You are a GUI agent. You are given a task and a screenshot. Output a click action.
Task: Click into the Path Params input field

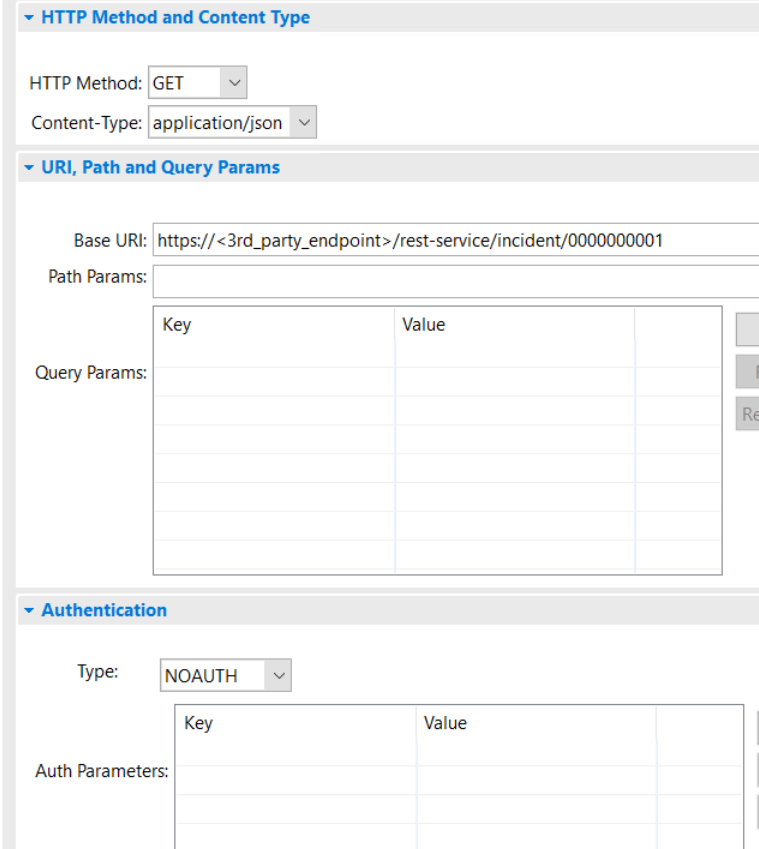[456, 282]
